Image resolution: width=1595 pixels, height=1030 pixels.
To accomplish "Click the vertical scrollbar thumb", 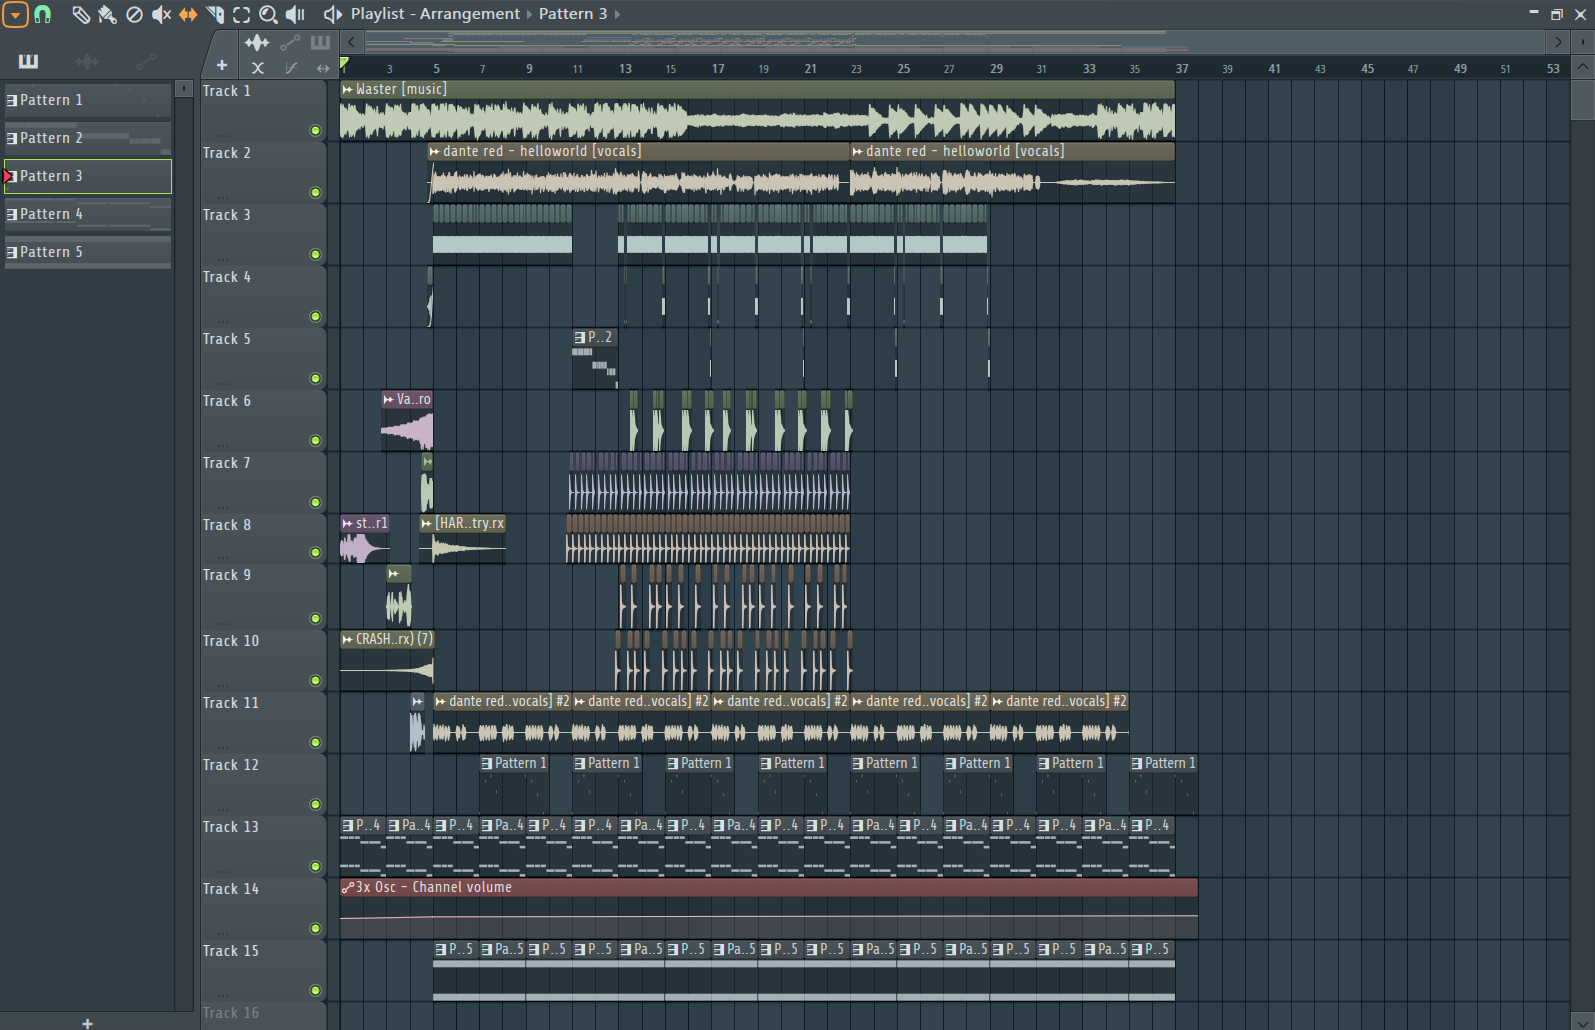I will click(x=1582, y=100).
